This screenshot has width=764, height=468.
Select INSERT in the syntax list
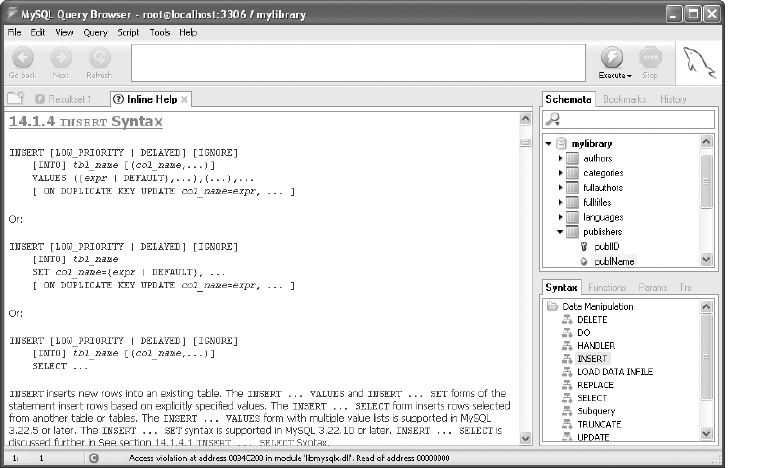(x=592, y=359)
